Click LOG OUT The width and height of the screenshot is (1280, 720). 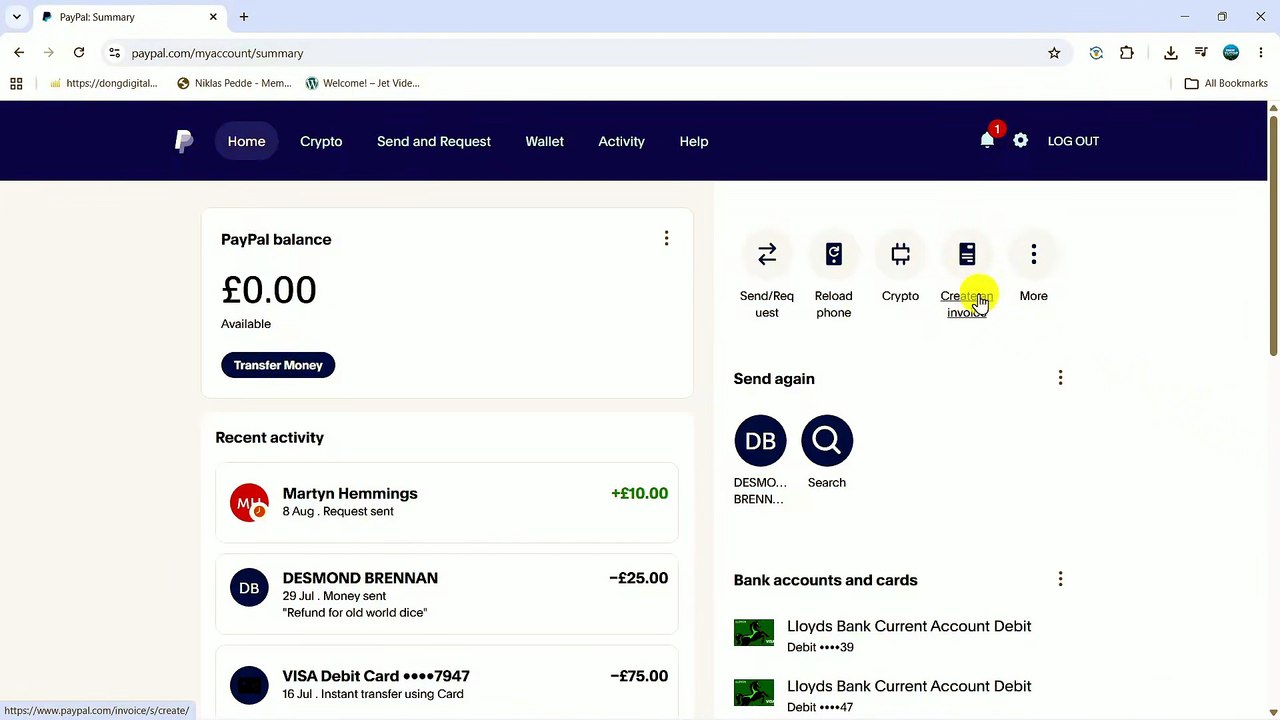pyautogui.click(x=1073, y=141)
